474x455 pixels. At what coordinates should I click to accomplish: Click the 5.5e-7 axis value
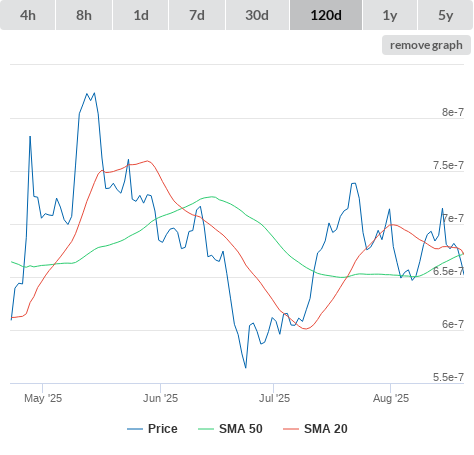click(x=448, y=377)
